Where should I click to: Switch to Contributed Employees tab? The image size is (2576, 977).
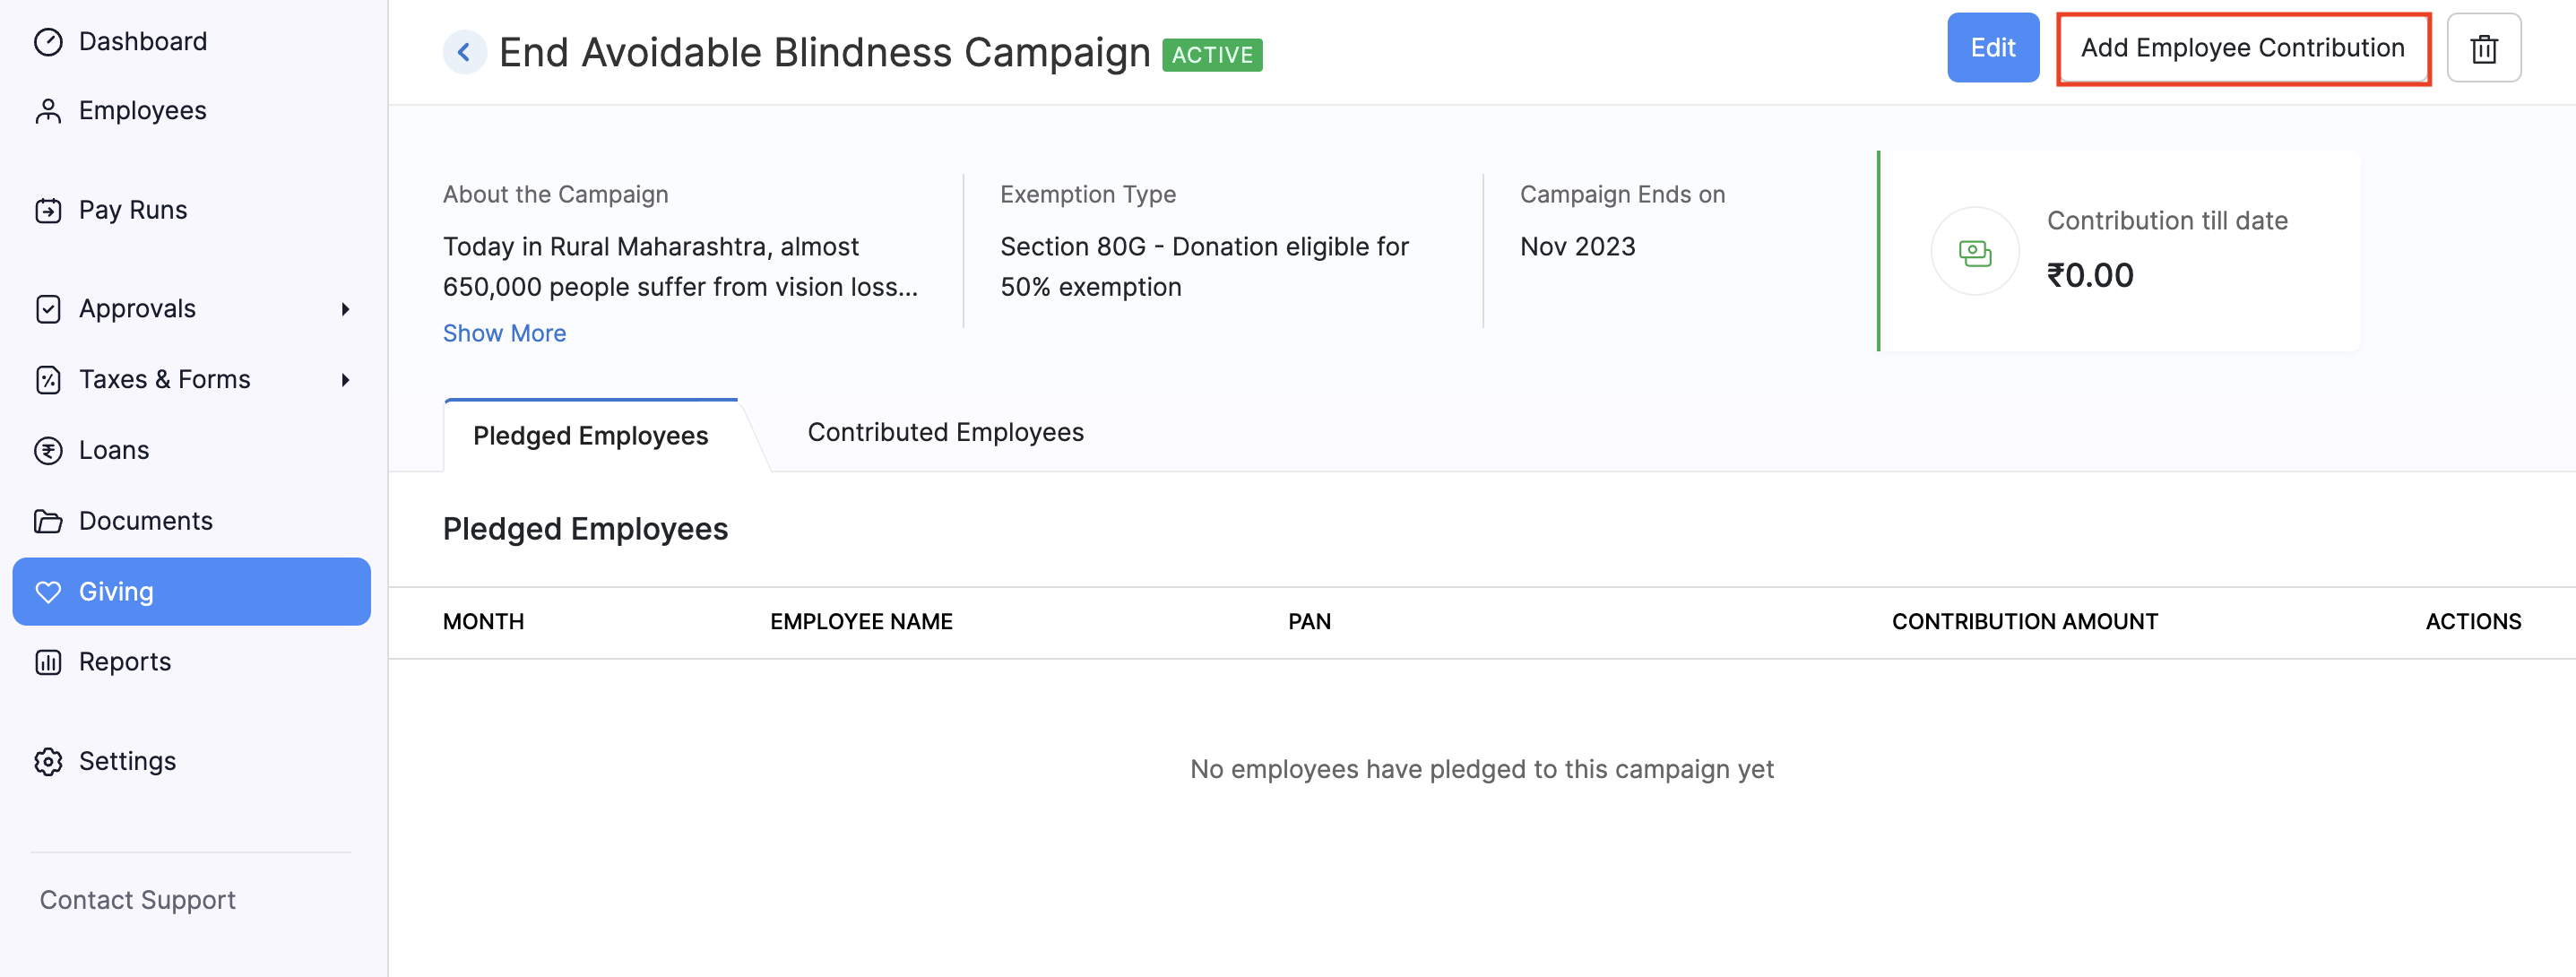(x=945, y=432)
